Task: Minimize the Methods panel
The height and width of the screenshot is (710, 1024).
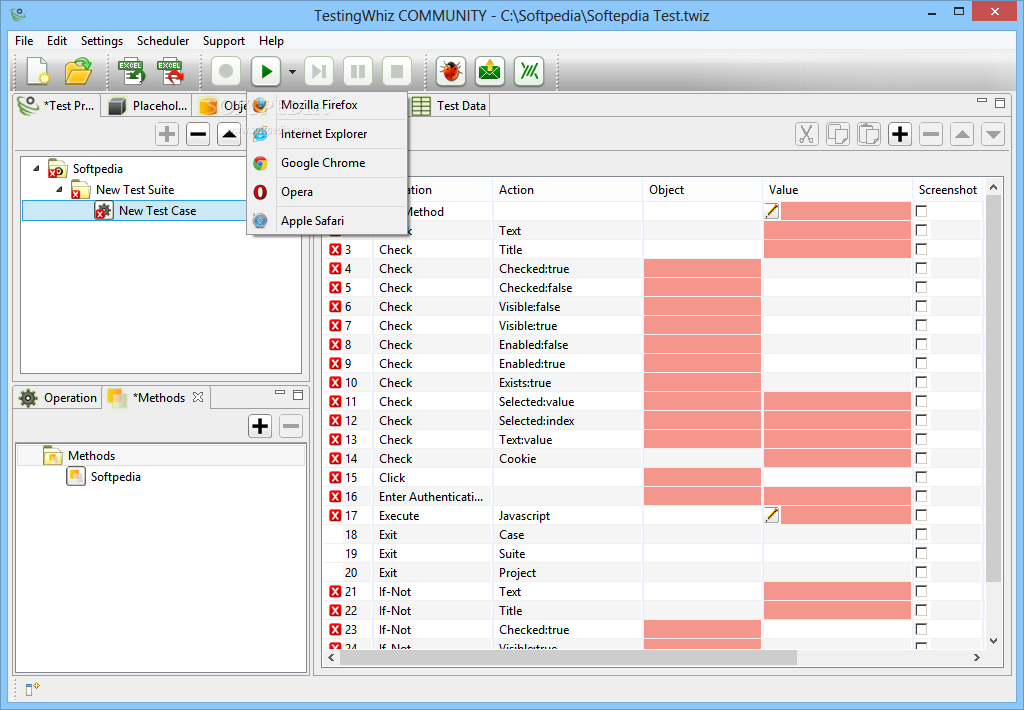Action: click(280, 393)
